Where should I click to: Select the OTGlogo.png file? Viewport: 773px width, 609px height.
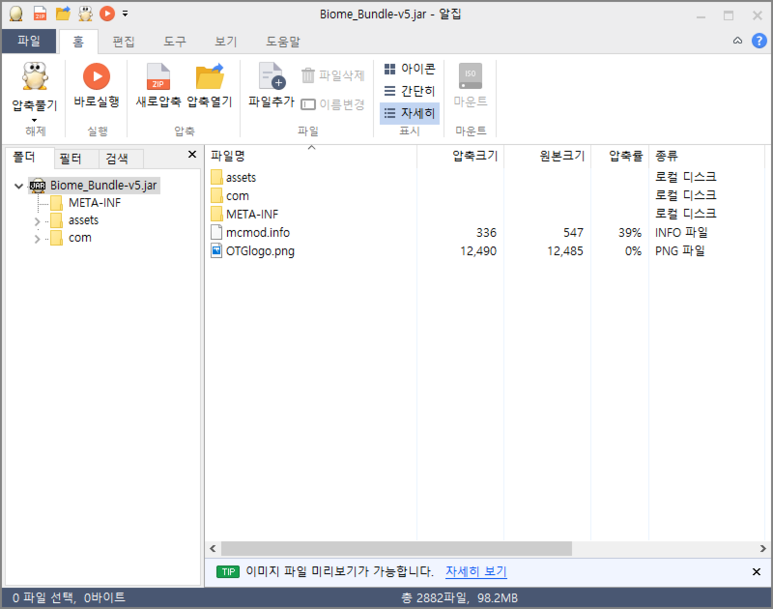260,251
